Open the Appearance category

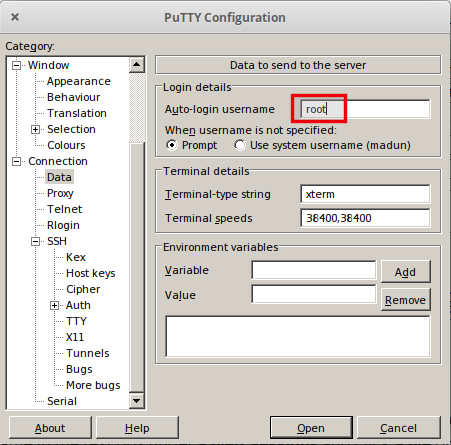pos(79,81)
